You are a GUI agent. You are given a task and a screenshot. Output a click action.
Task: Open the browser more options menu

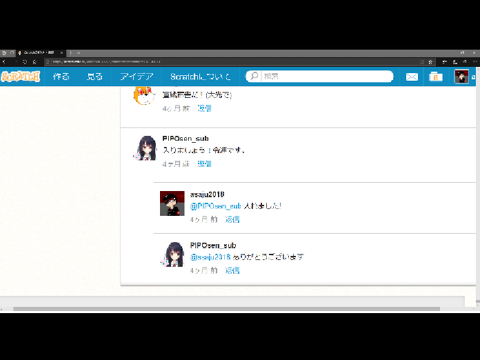click(x=475, y=62)
